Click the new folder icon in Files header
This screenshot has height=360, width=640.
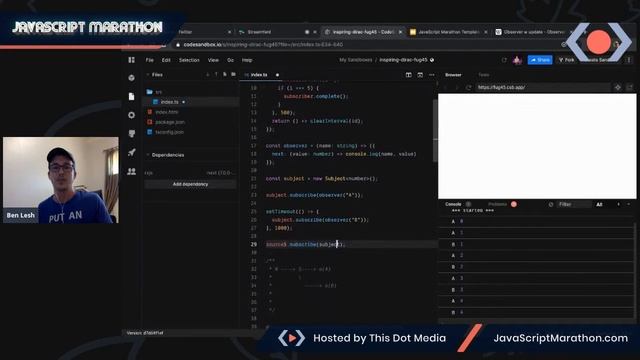click(x=233, y=75)
